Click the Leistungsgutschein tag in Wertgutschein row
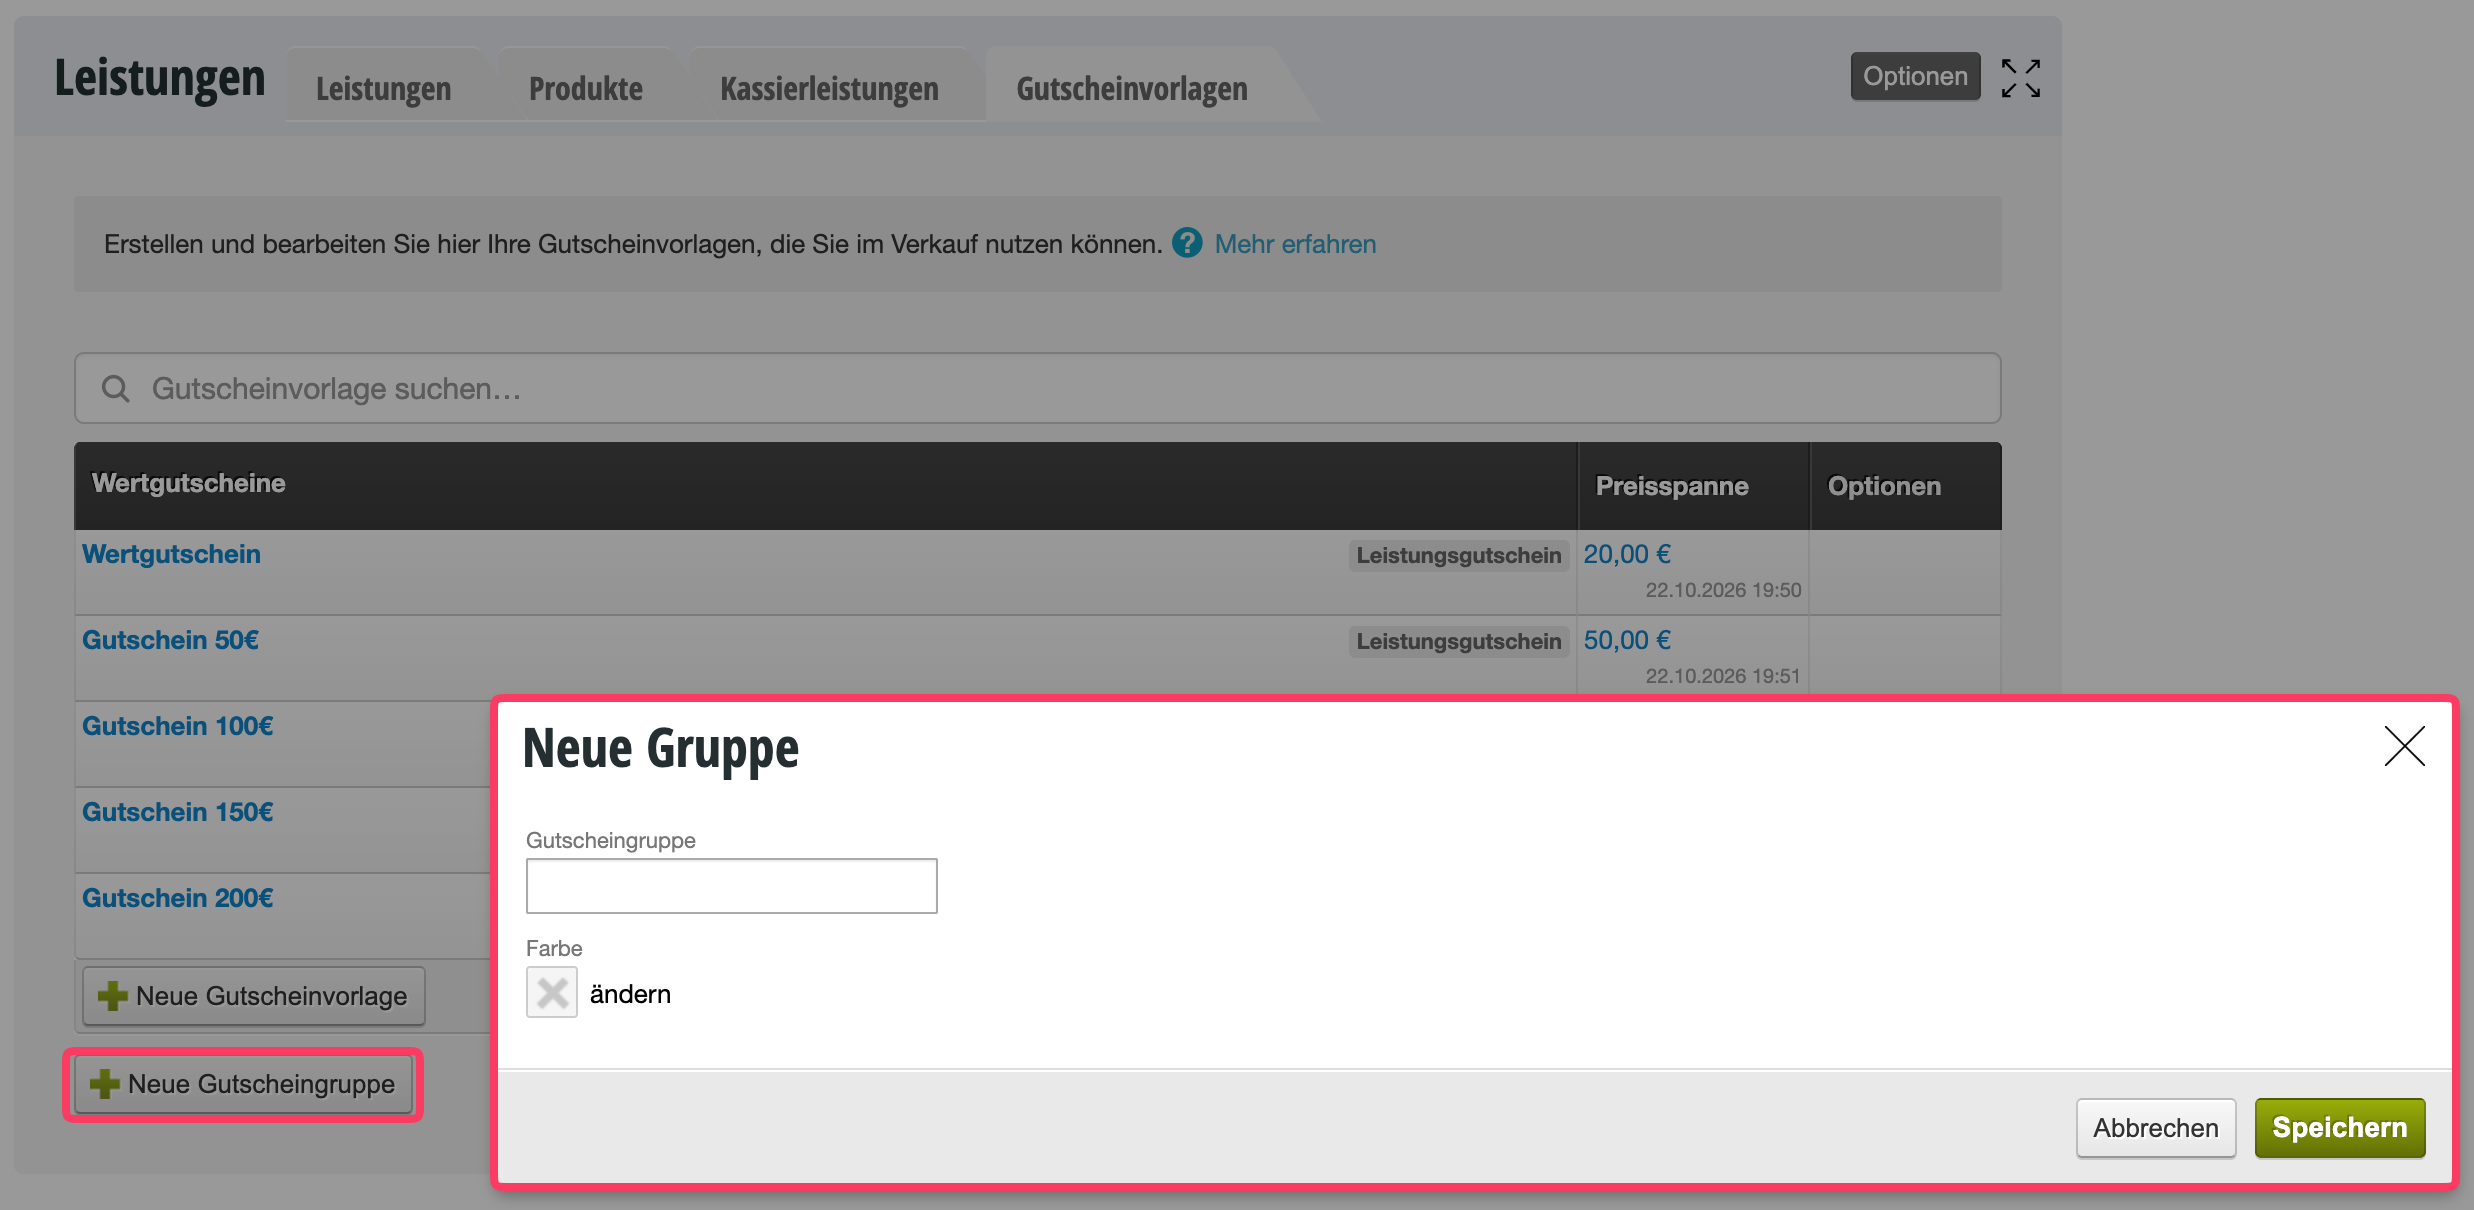 pos(1458,555)
